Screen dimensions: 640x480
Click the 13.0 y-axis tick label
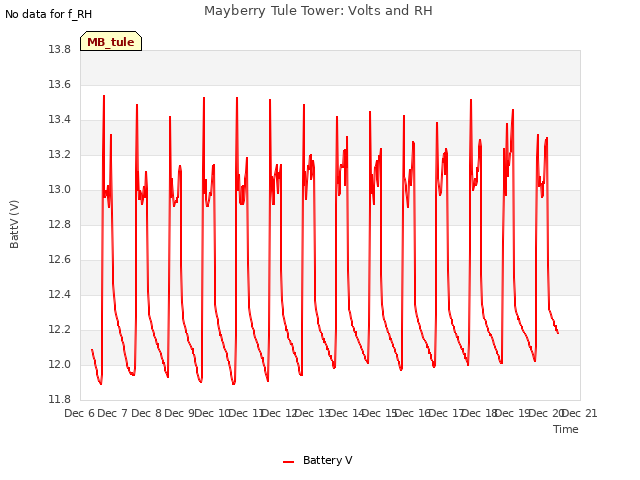pos(60,189)
